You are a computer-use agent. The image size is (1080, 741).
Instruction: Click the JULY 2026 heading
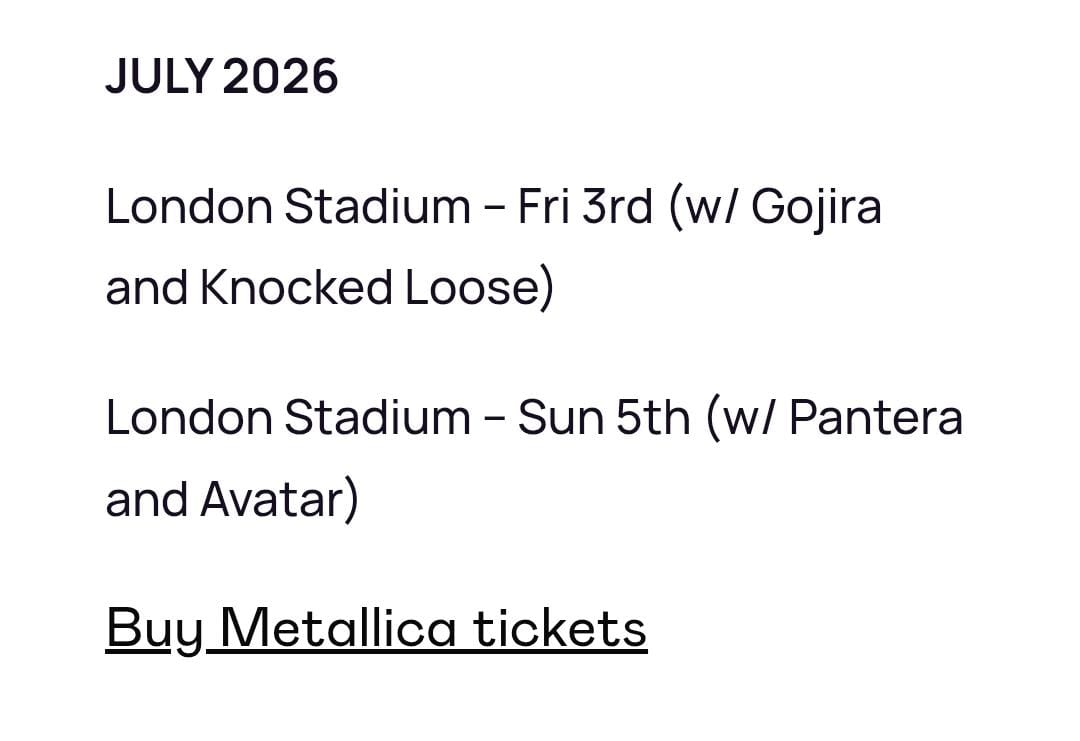click(222, 76)
